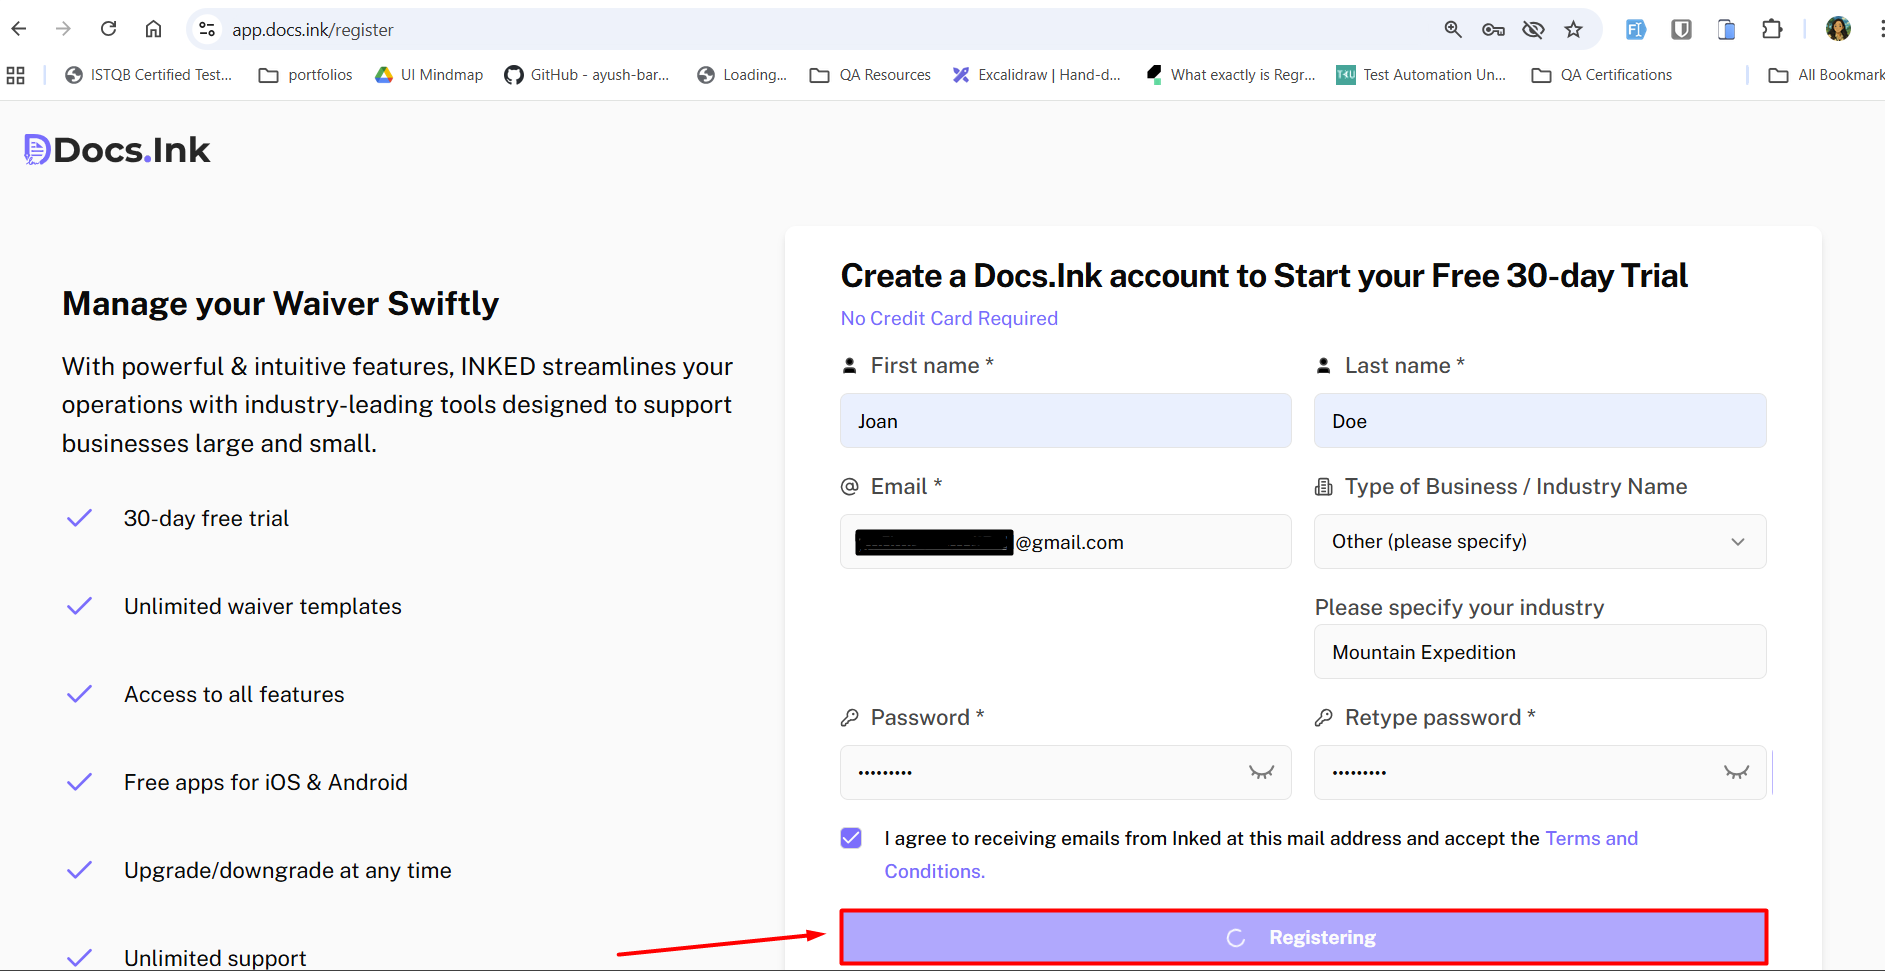This screenshot has height=971, width=1885.
Task: Open the password manager key icon
Action: pyautogui.click(x=1493, y=30)
